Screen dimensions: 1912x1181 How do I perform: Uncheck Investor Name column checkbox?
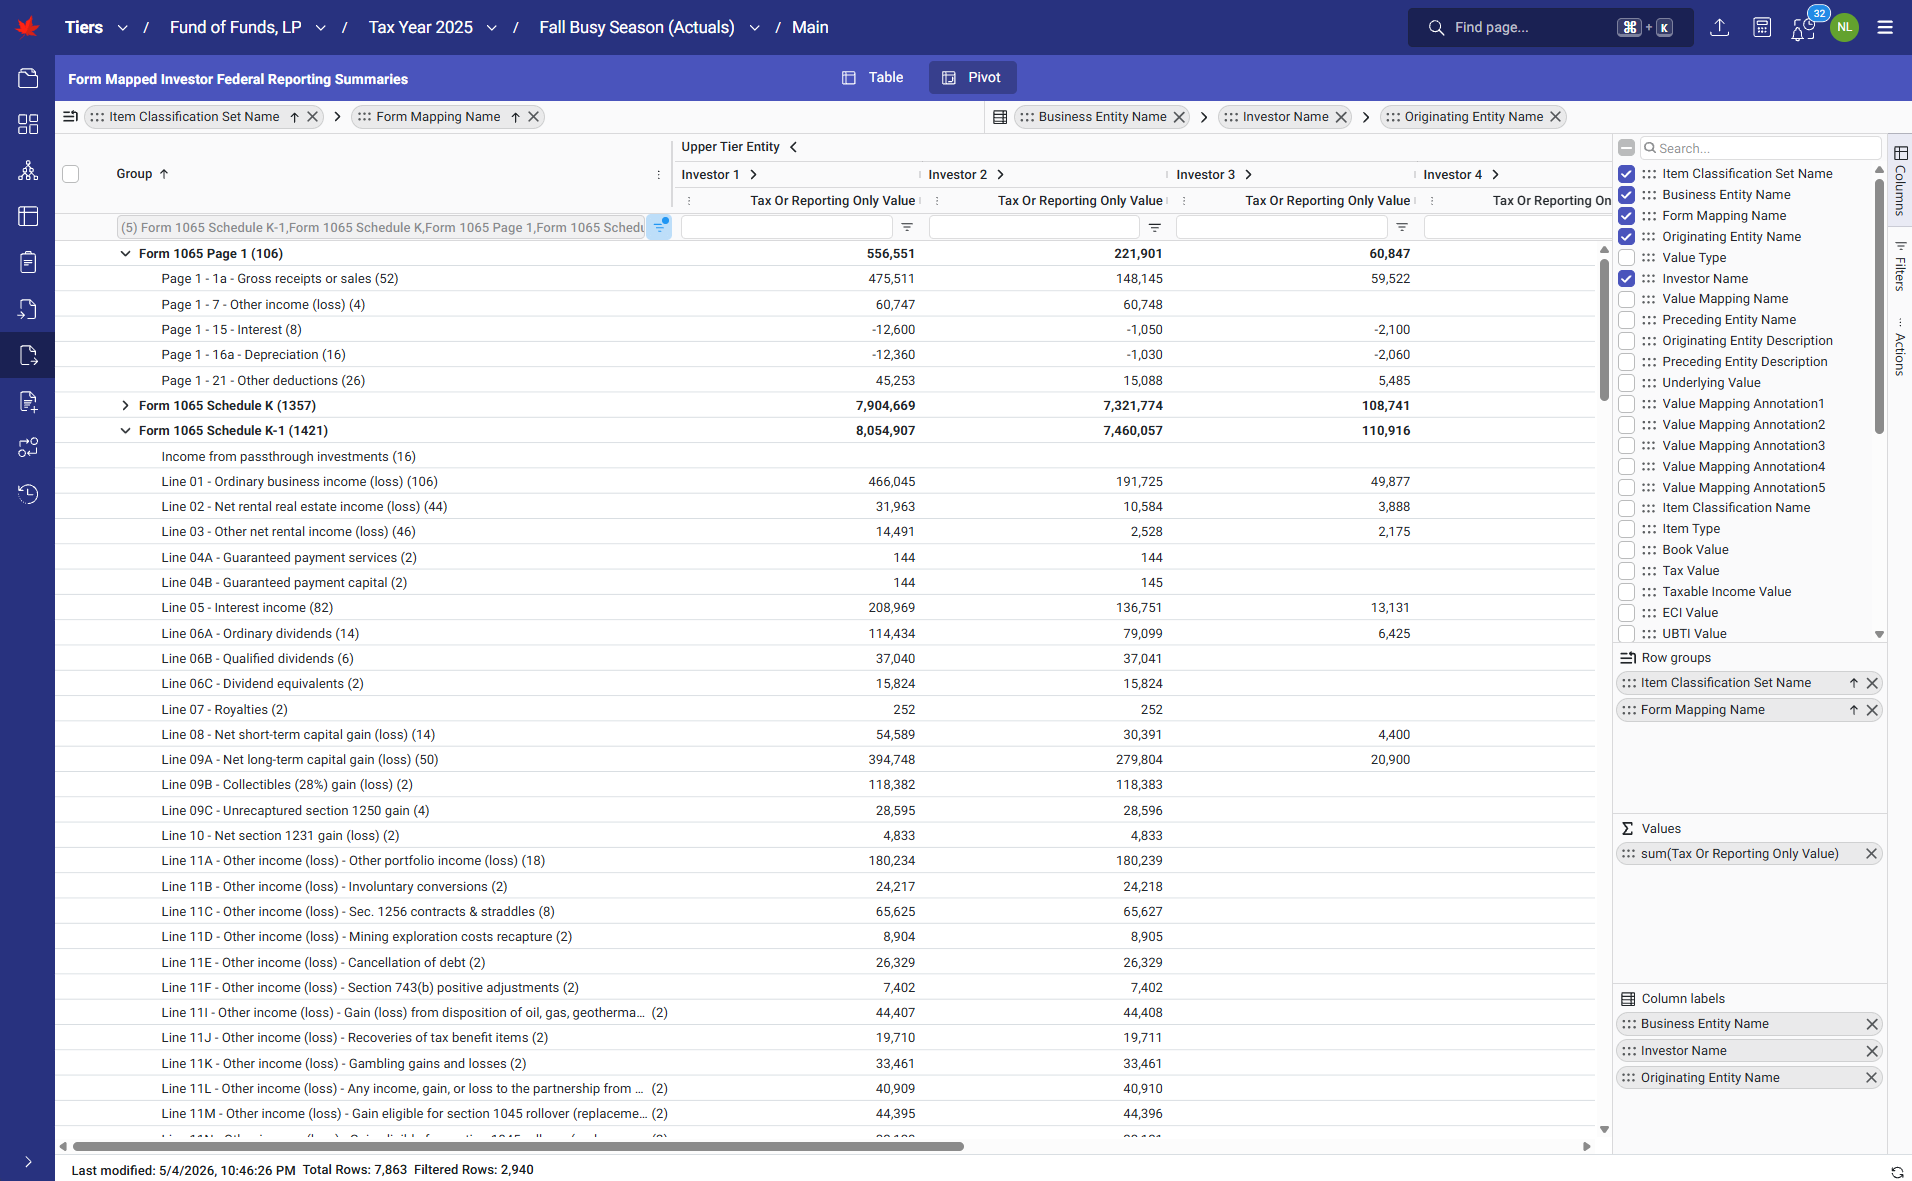click(x=1627, y=279)
